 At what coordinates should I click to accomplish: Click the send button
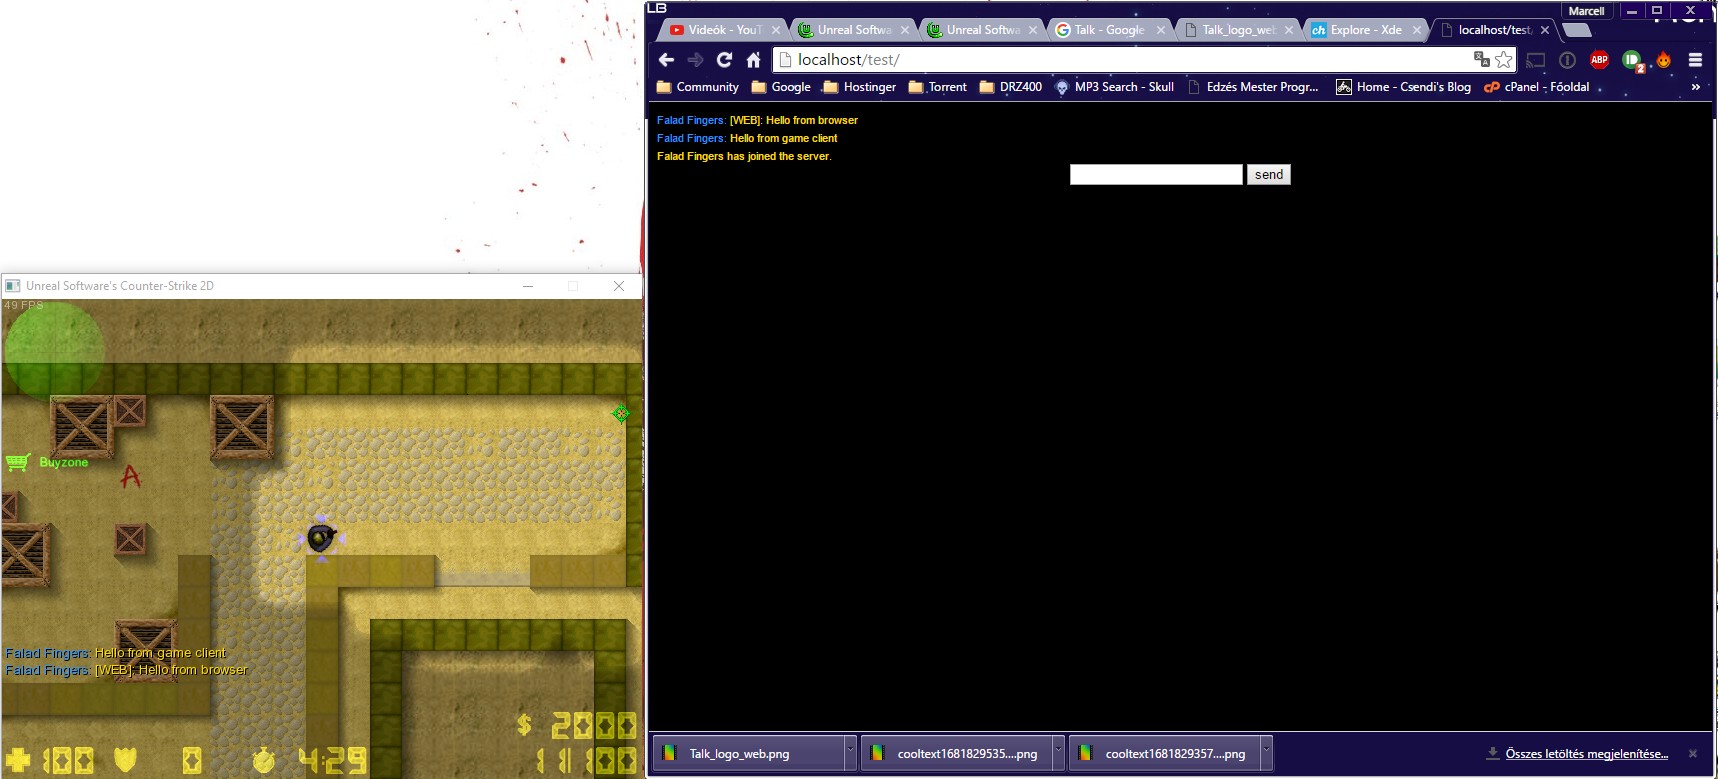click(x=1269, y=174)
